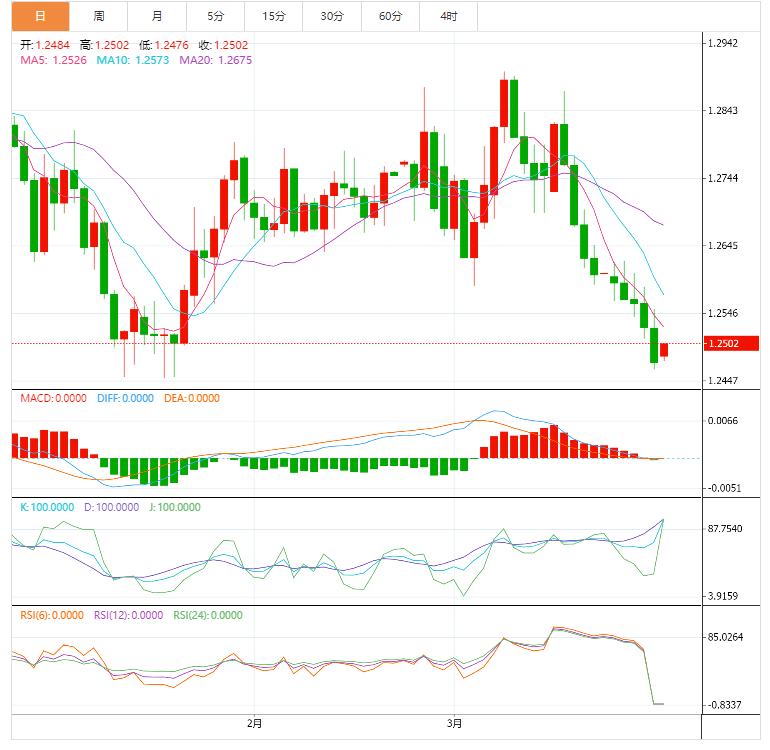Click the 低: 1.2476 low price
Screen dimensions: 770x750
164,45
